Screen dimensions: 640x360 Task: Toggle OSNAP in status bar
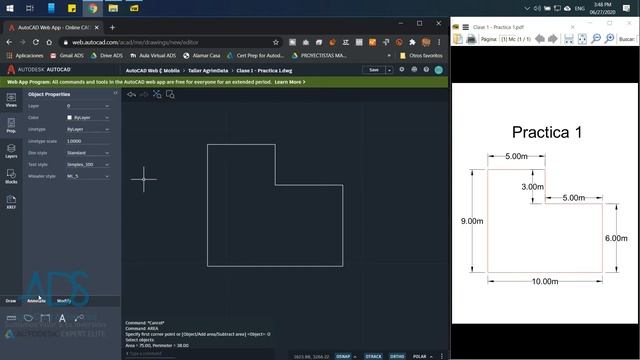343,356
